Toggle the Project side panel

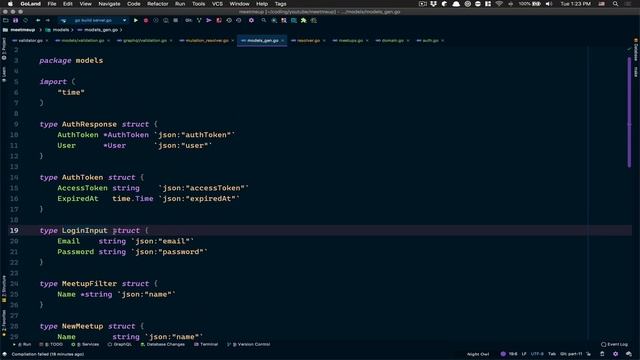click(4, 49)
